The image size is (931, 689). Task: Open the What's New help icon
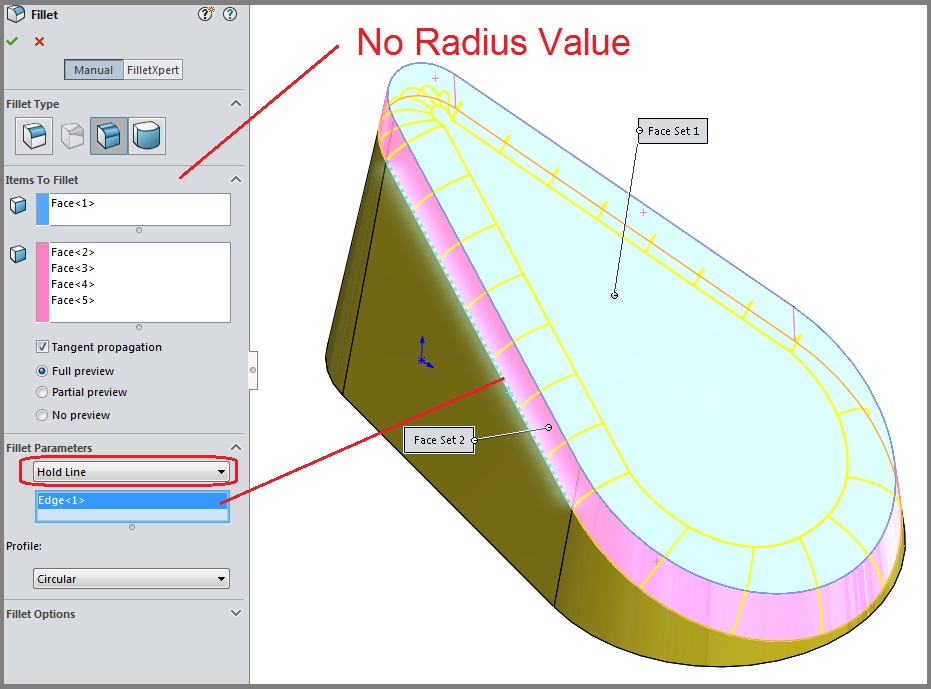click(x=205, y=14)
